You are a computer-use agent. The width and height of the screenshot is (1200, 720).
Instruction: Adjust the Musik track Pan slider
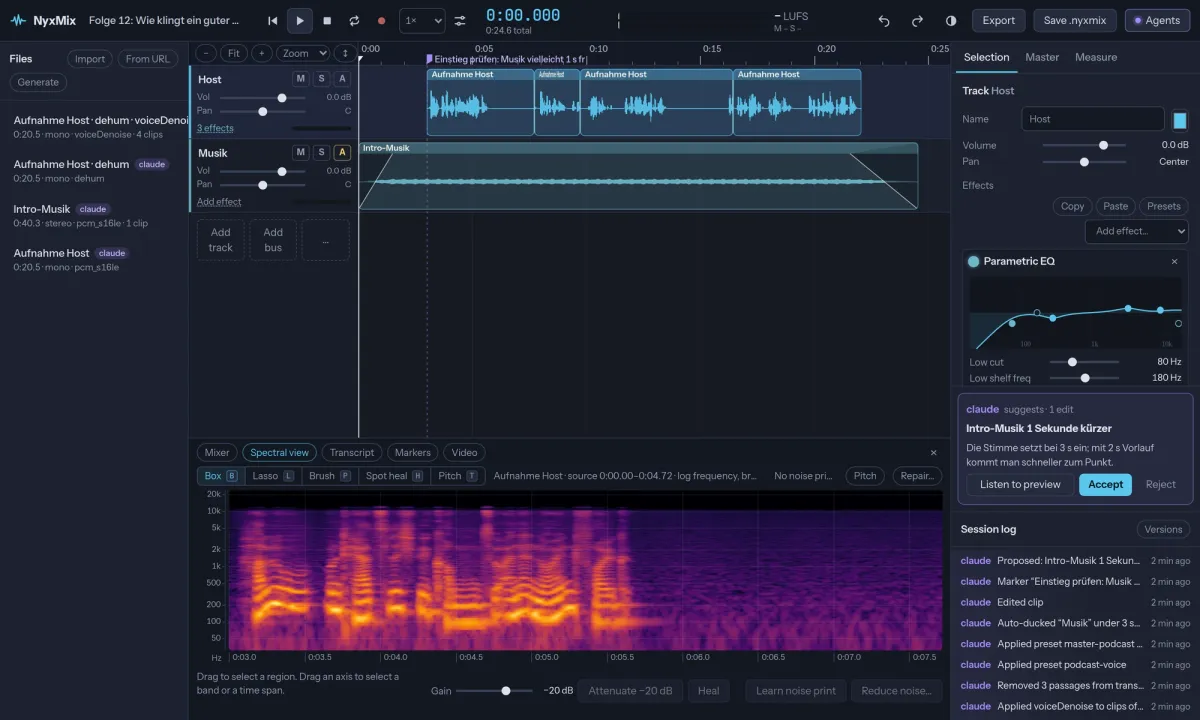263,184
